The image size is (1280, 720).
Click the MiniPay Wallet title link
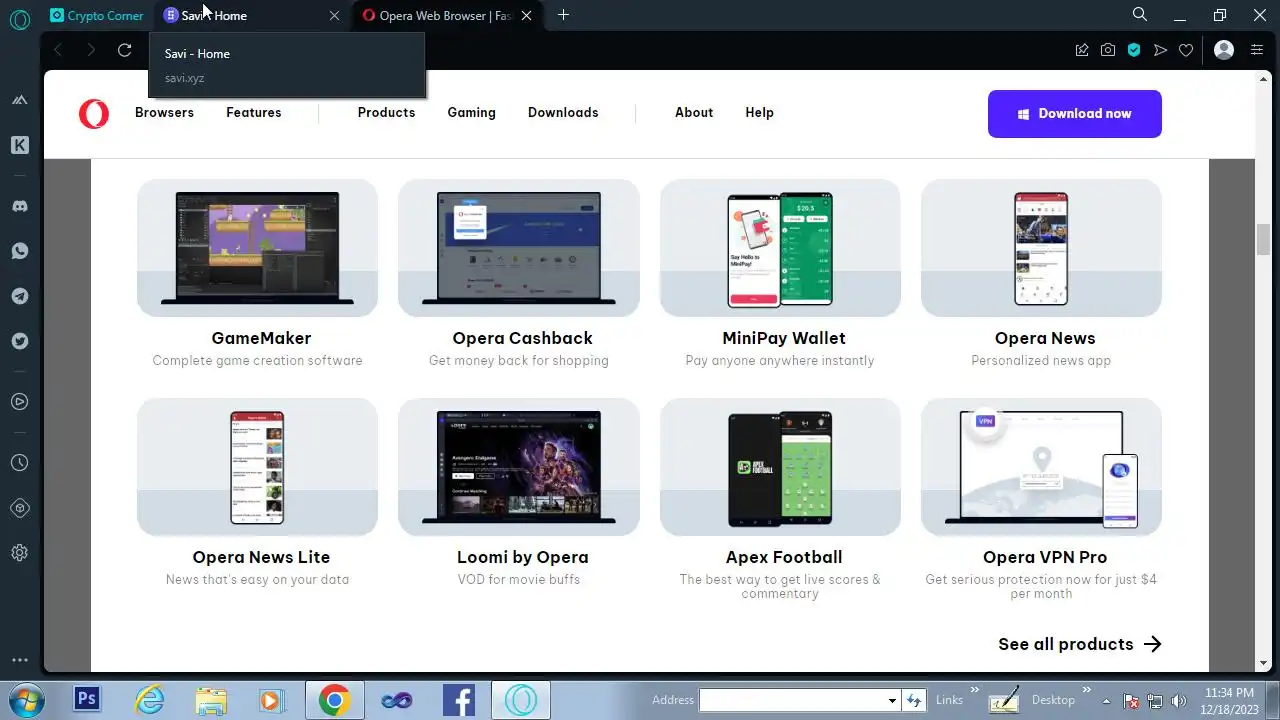click(x=784, y=338)
